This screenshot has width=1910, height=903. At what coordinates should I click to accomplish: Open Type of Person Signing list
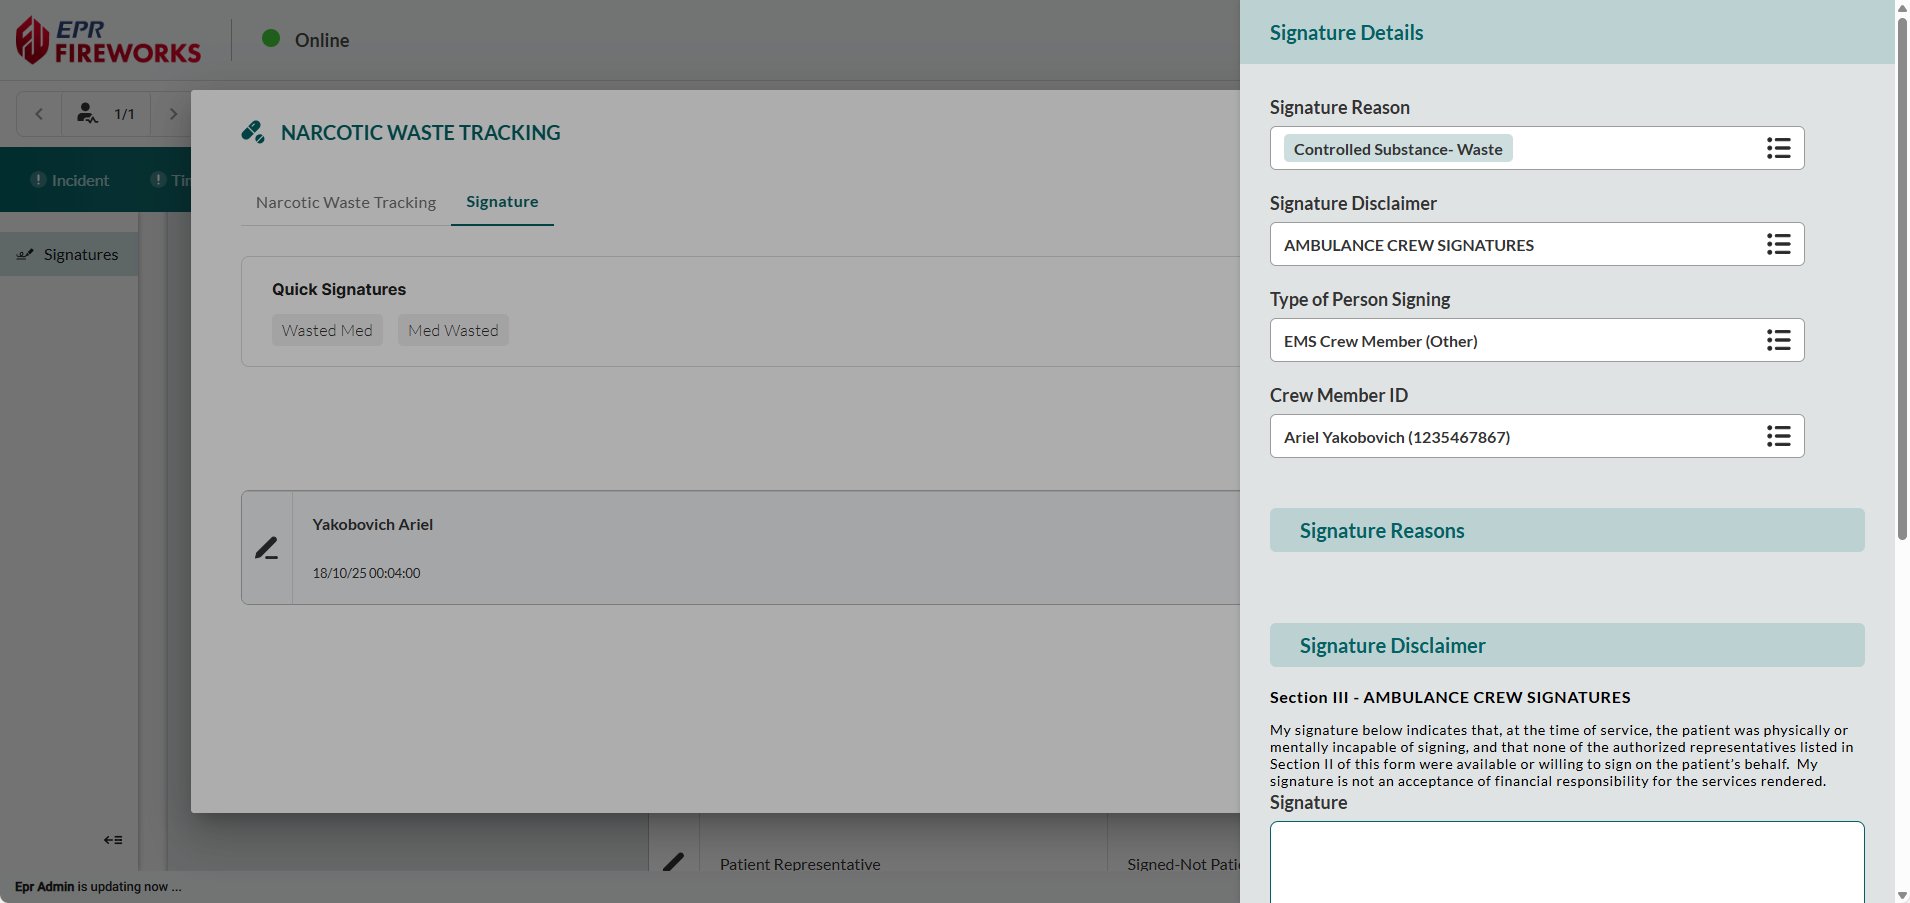pos(1777,341)
